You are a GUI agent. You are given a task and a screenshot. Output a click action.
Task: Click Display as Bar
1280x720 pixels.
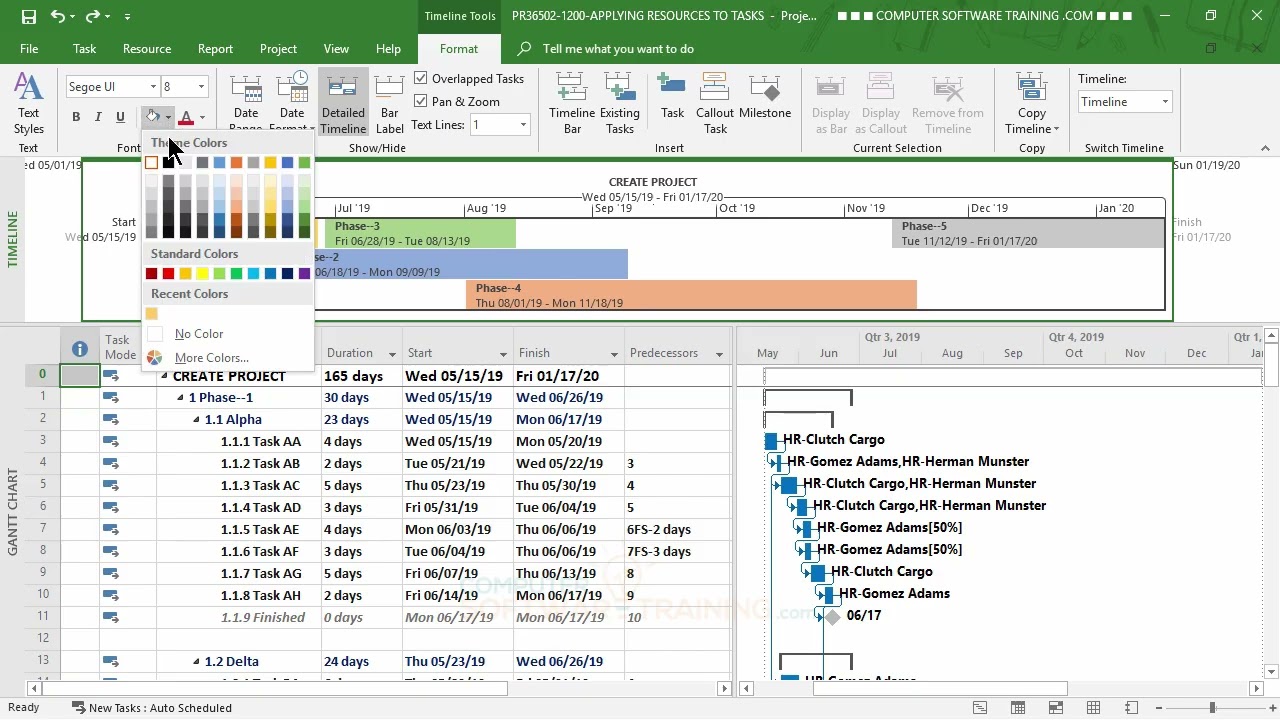[x=831, y=104]
